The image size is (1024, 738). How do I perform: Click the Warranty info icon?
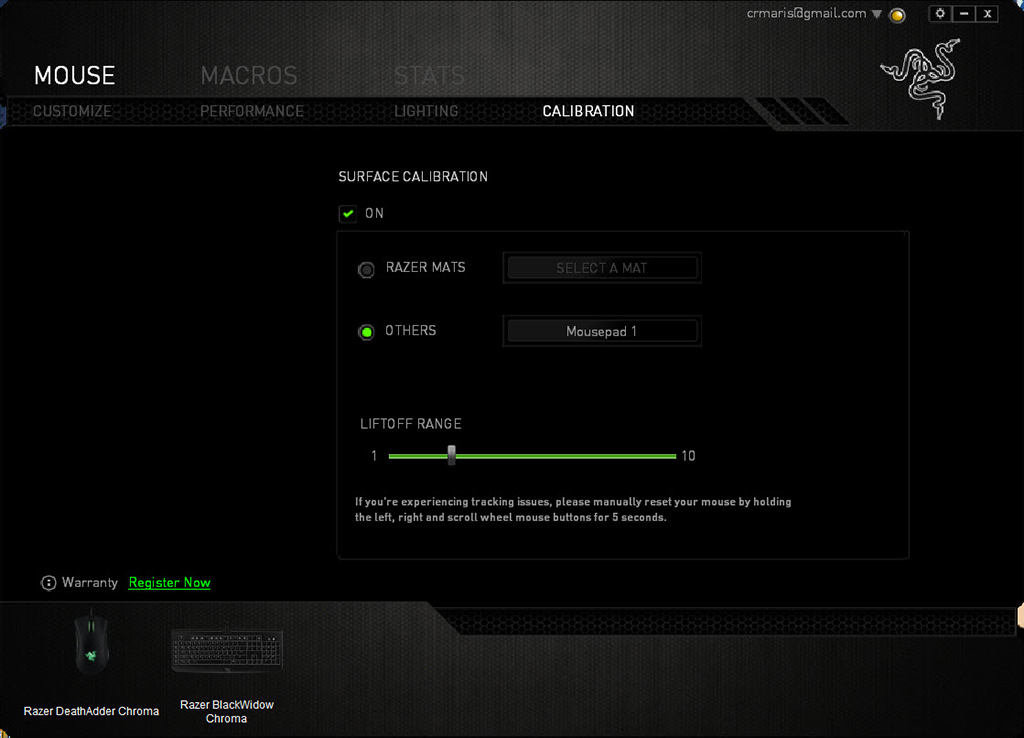click(48, 583)
